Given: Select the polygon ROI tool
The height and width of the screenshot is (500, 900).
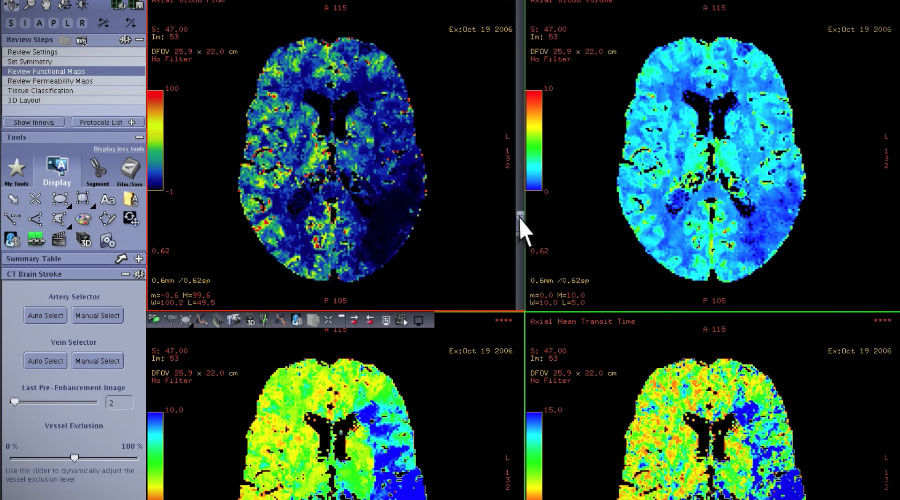Looking at the screenshot, I should (x=59, y=219).
